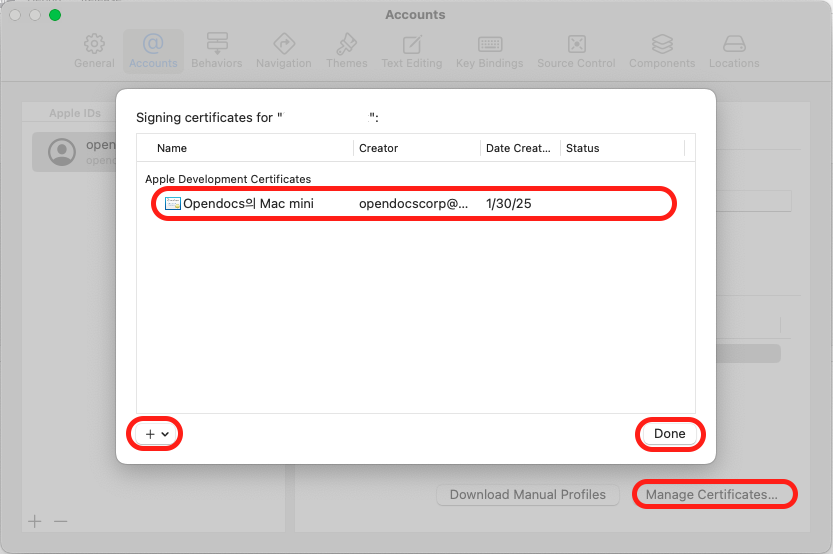
Task: Click the Apple IDs list header
Action: coord(75,113)
